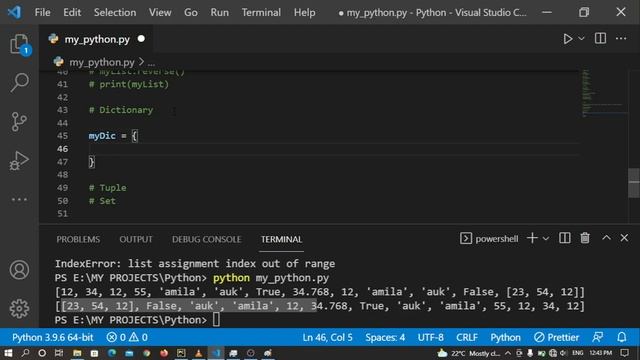Click my_python.py in the breadcrumb

pos(102,62)
